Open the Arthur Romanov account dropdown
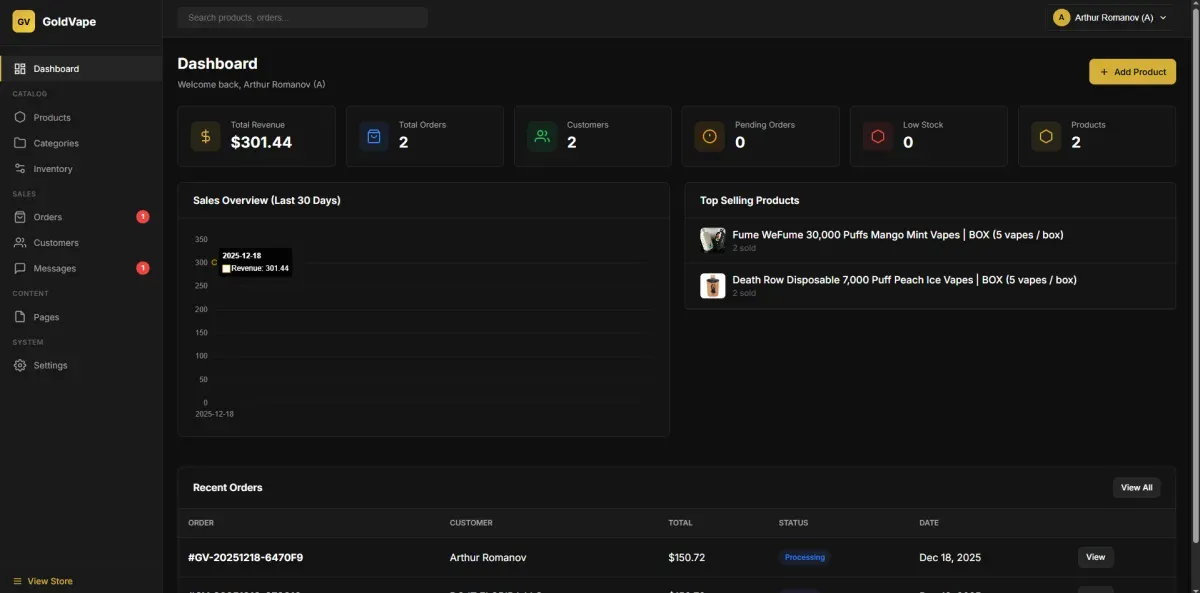The image size is (1200, 593). click(x=1110, y=18)
